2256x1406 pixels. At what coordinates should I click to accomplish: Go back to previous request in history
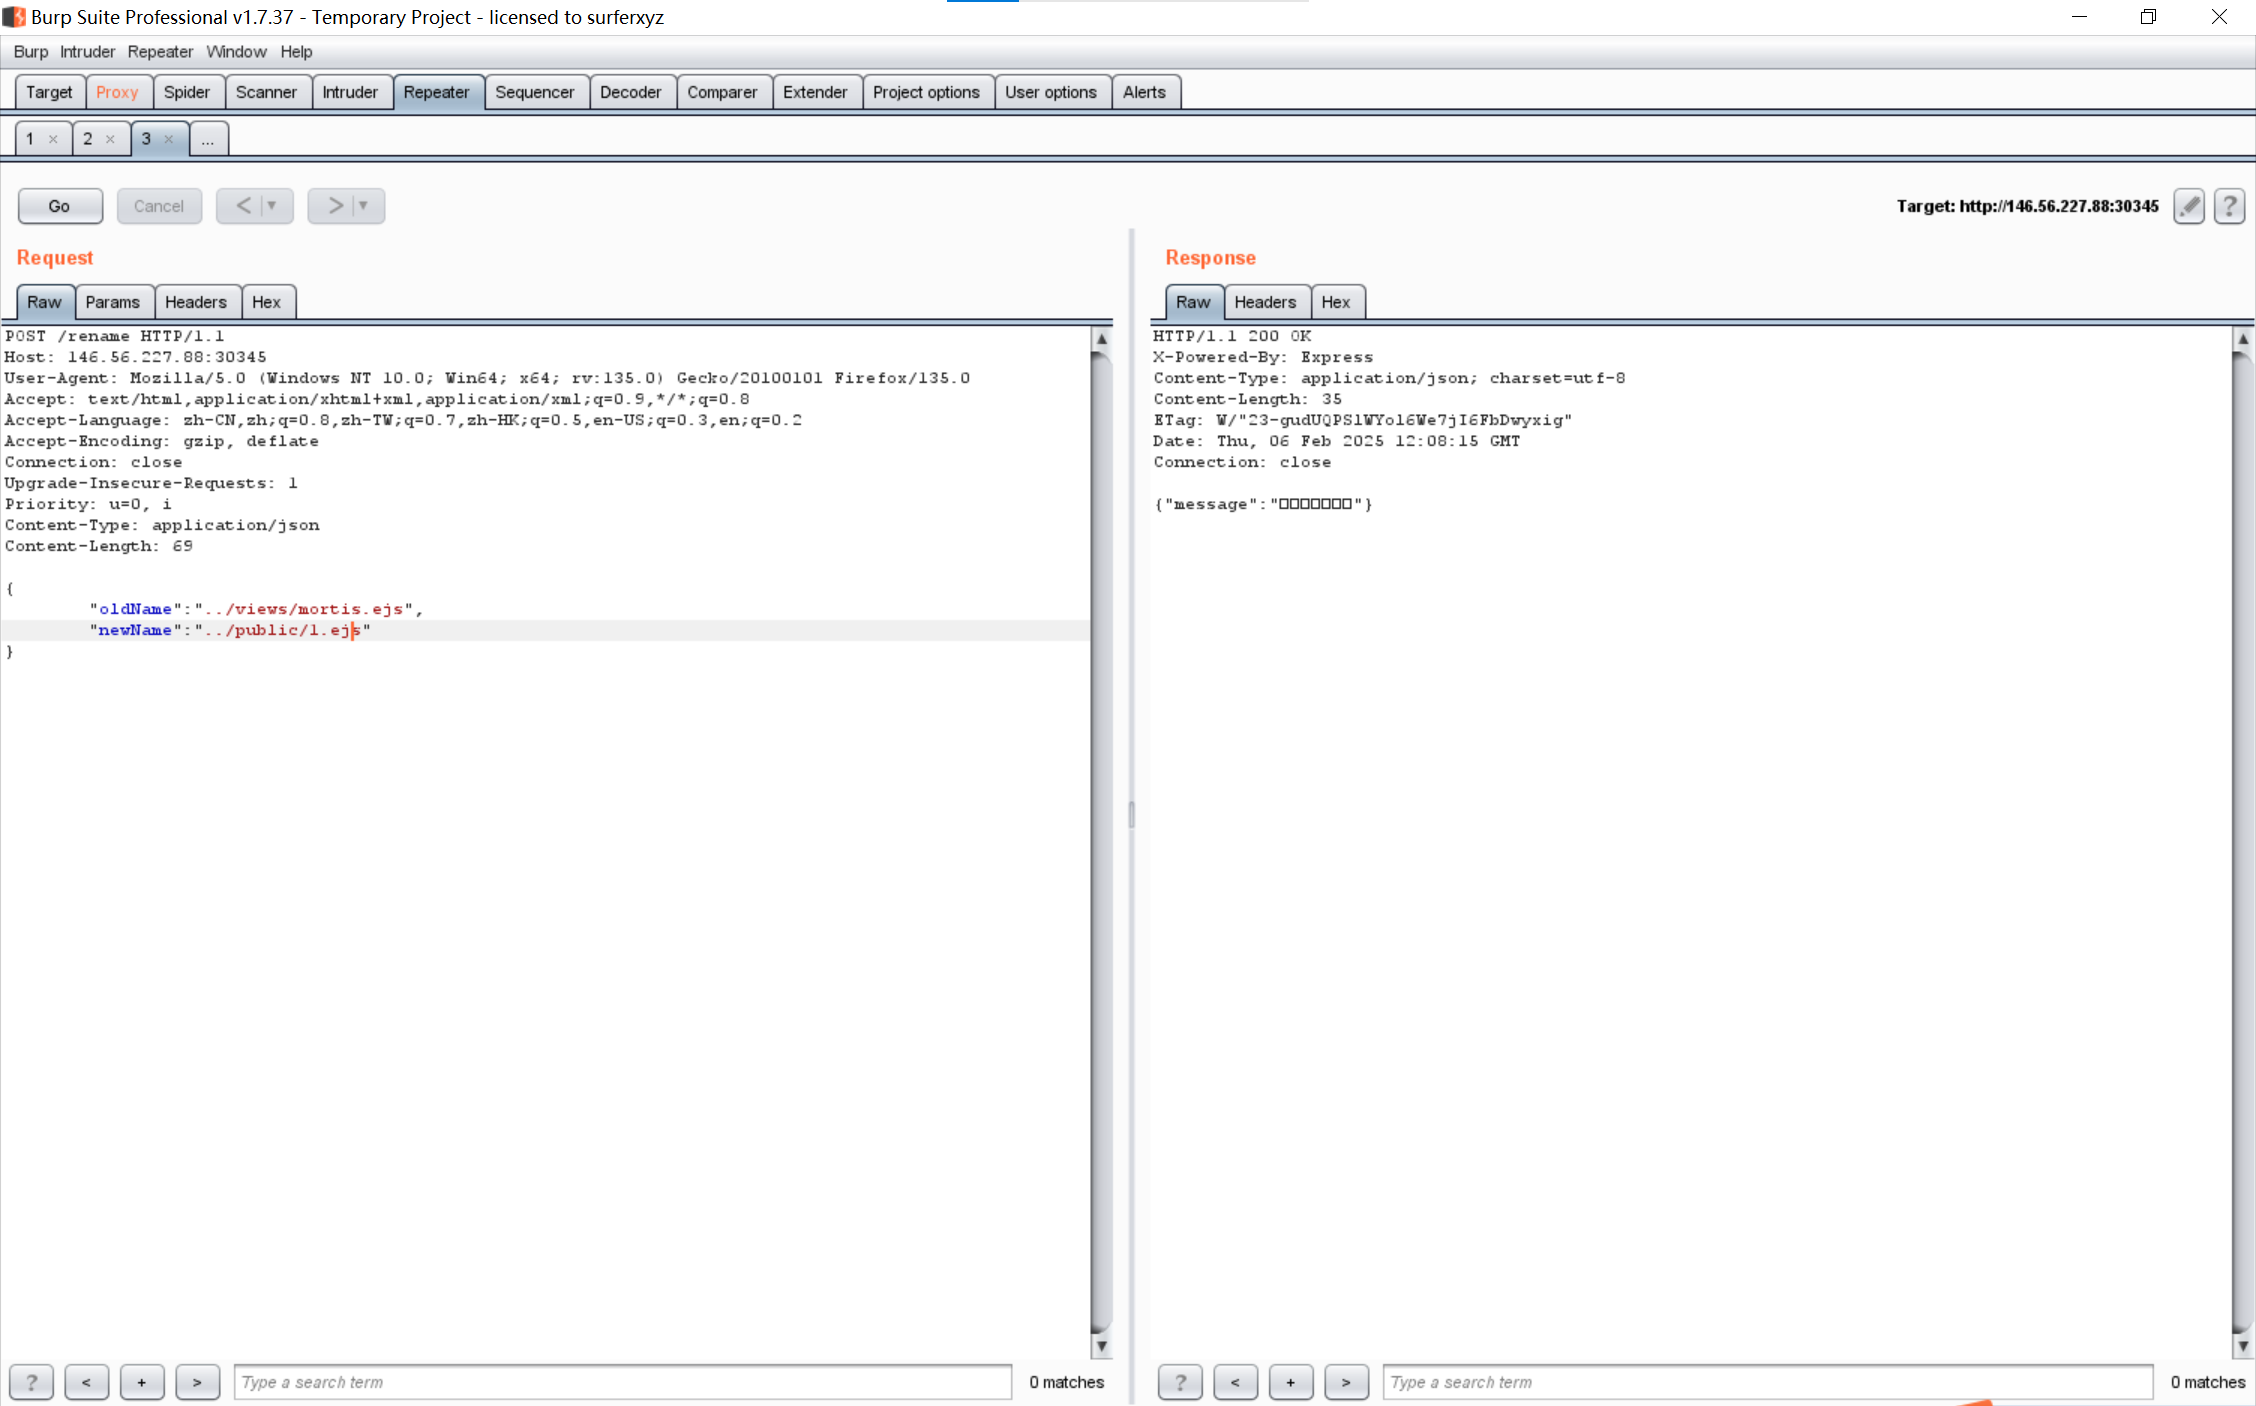[243, 206]
